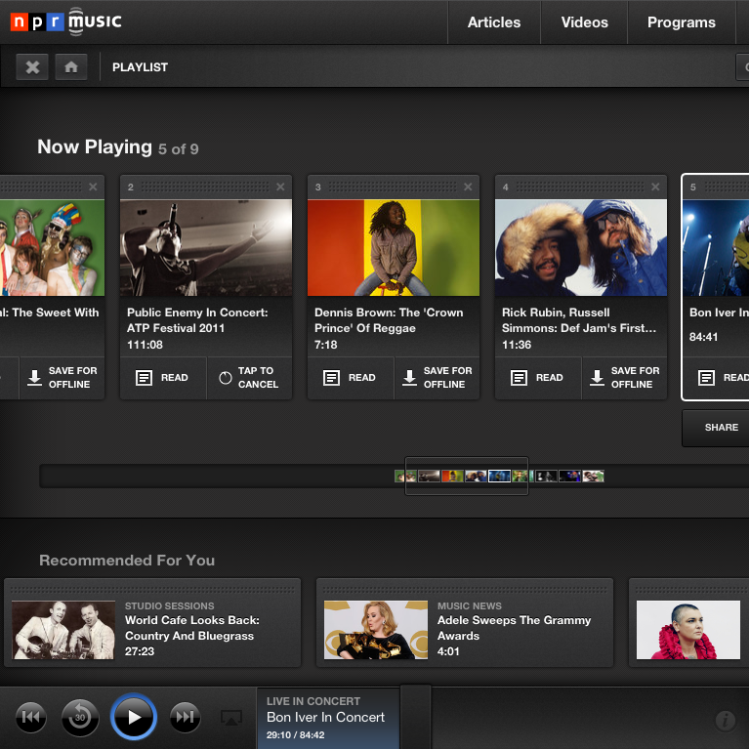Open the Articles tab

[494, 22]
